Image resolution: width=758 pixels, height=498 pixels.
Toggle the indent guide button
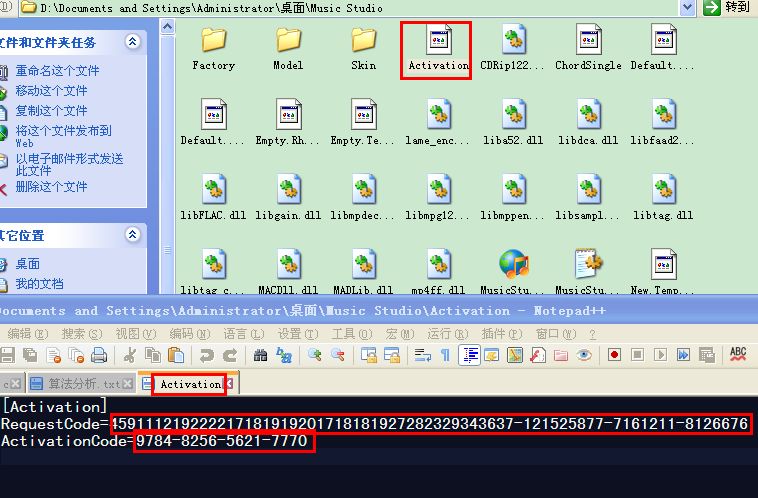point(468,355)
